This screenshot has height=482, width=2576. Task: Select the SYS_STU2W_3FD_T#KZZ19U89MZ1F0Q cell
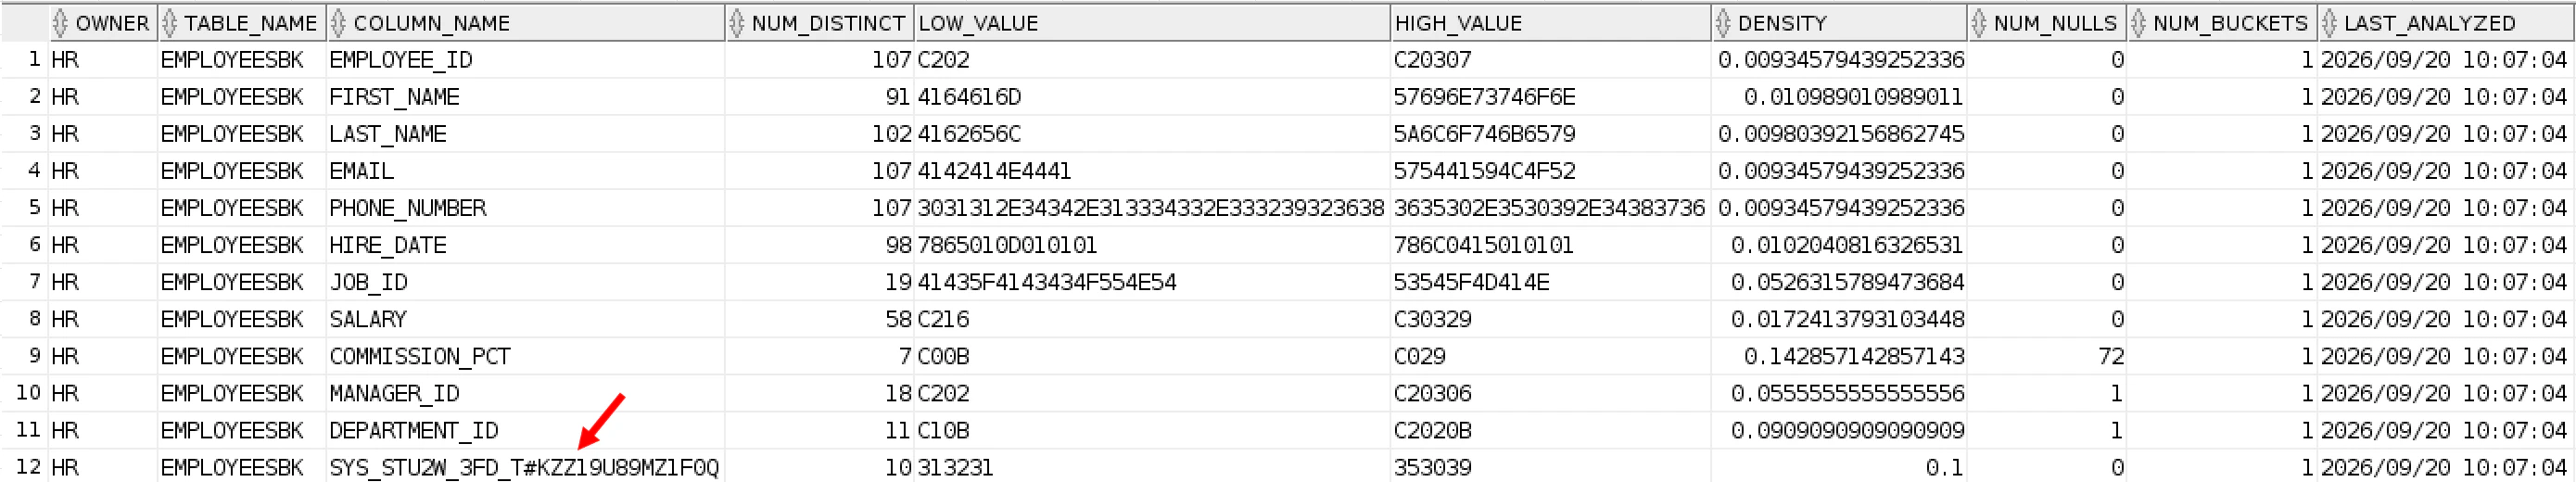pyautogui.click(x=526, y=467)
